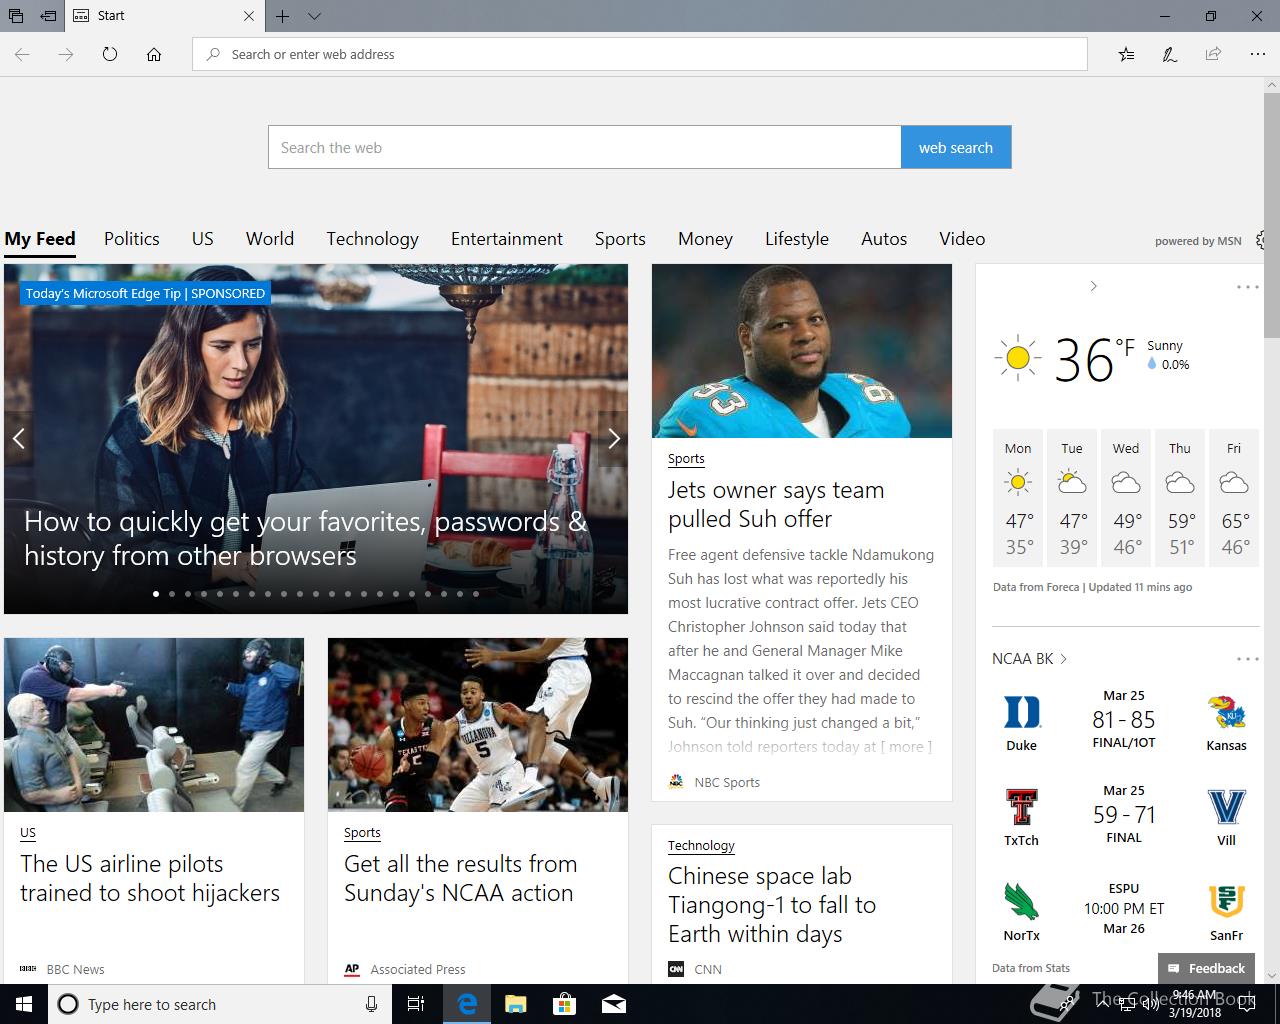Open feed settings gear icon
Viewport: 1280px width, 1024px height.
click(1260, 240)
